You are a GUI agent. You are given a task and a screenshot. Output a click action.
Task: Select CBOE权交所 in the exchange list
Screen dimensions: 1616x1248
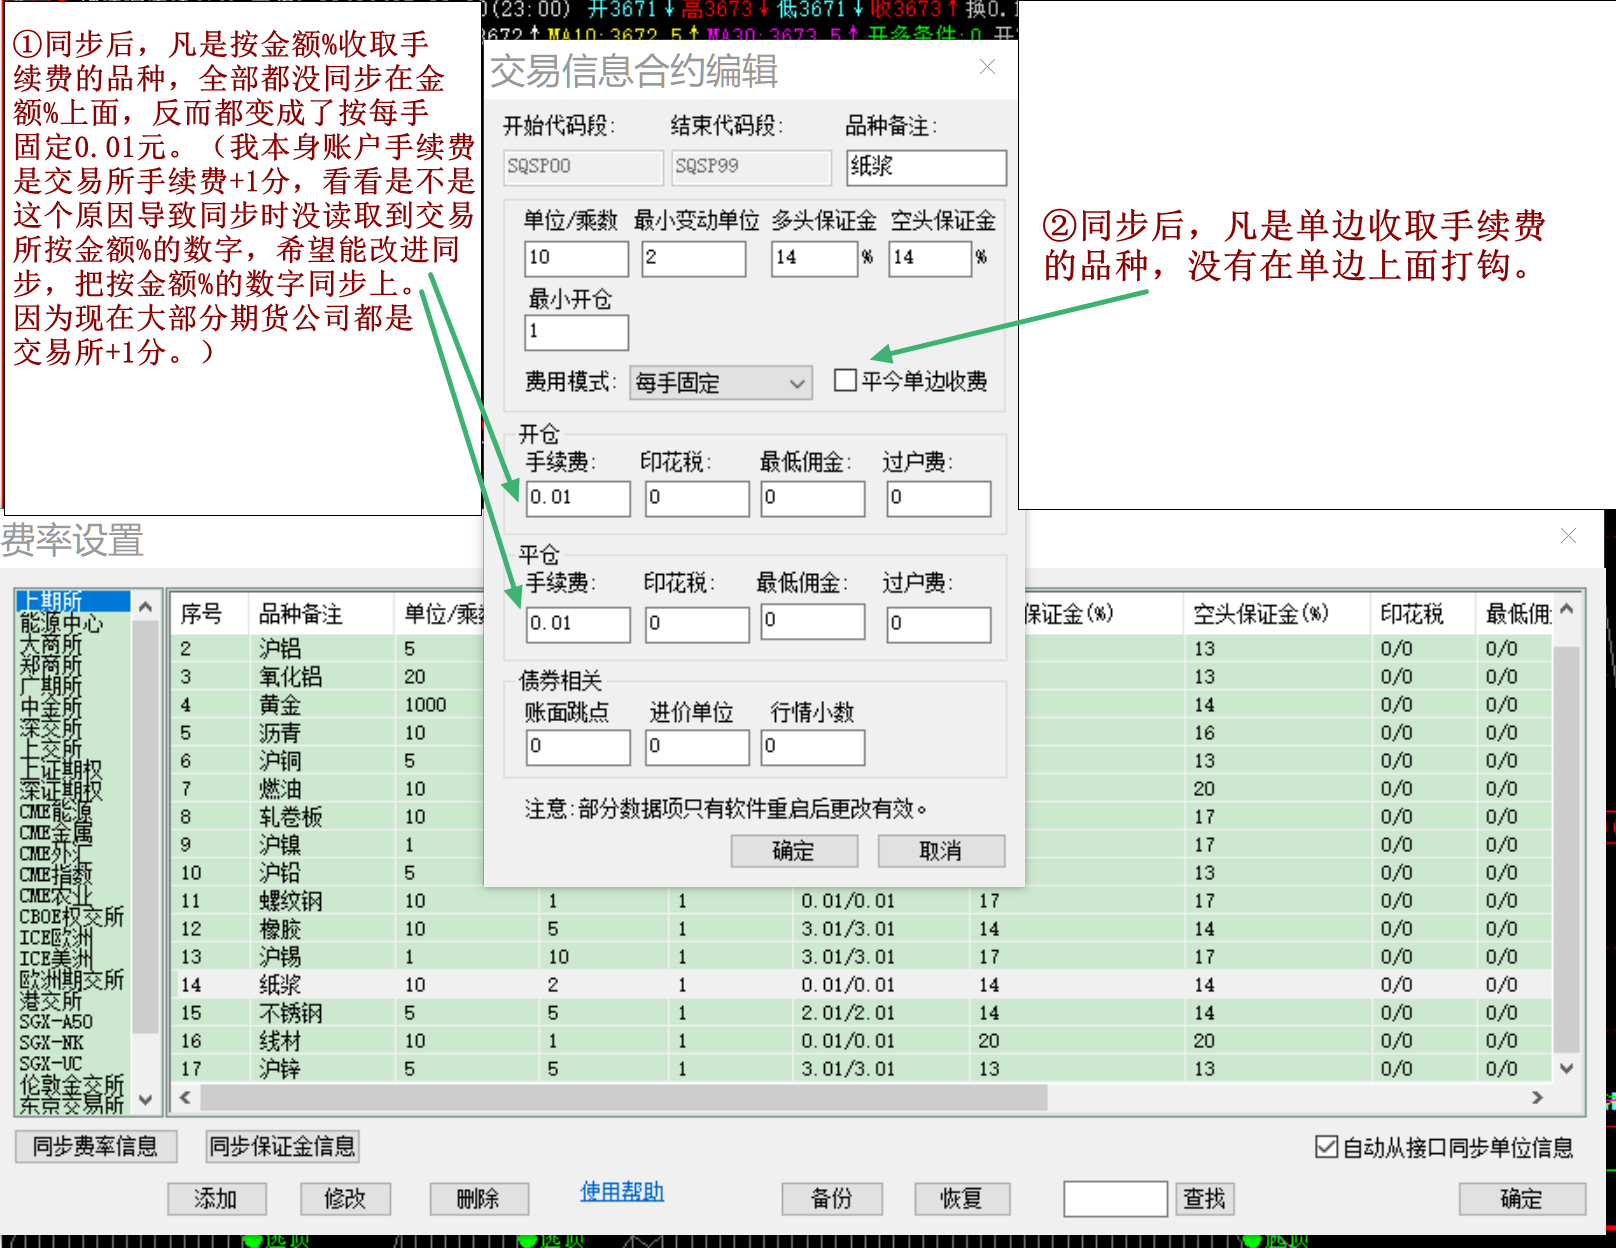pyautogui.click(x=73, y=916)
